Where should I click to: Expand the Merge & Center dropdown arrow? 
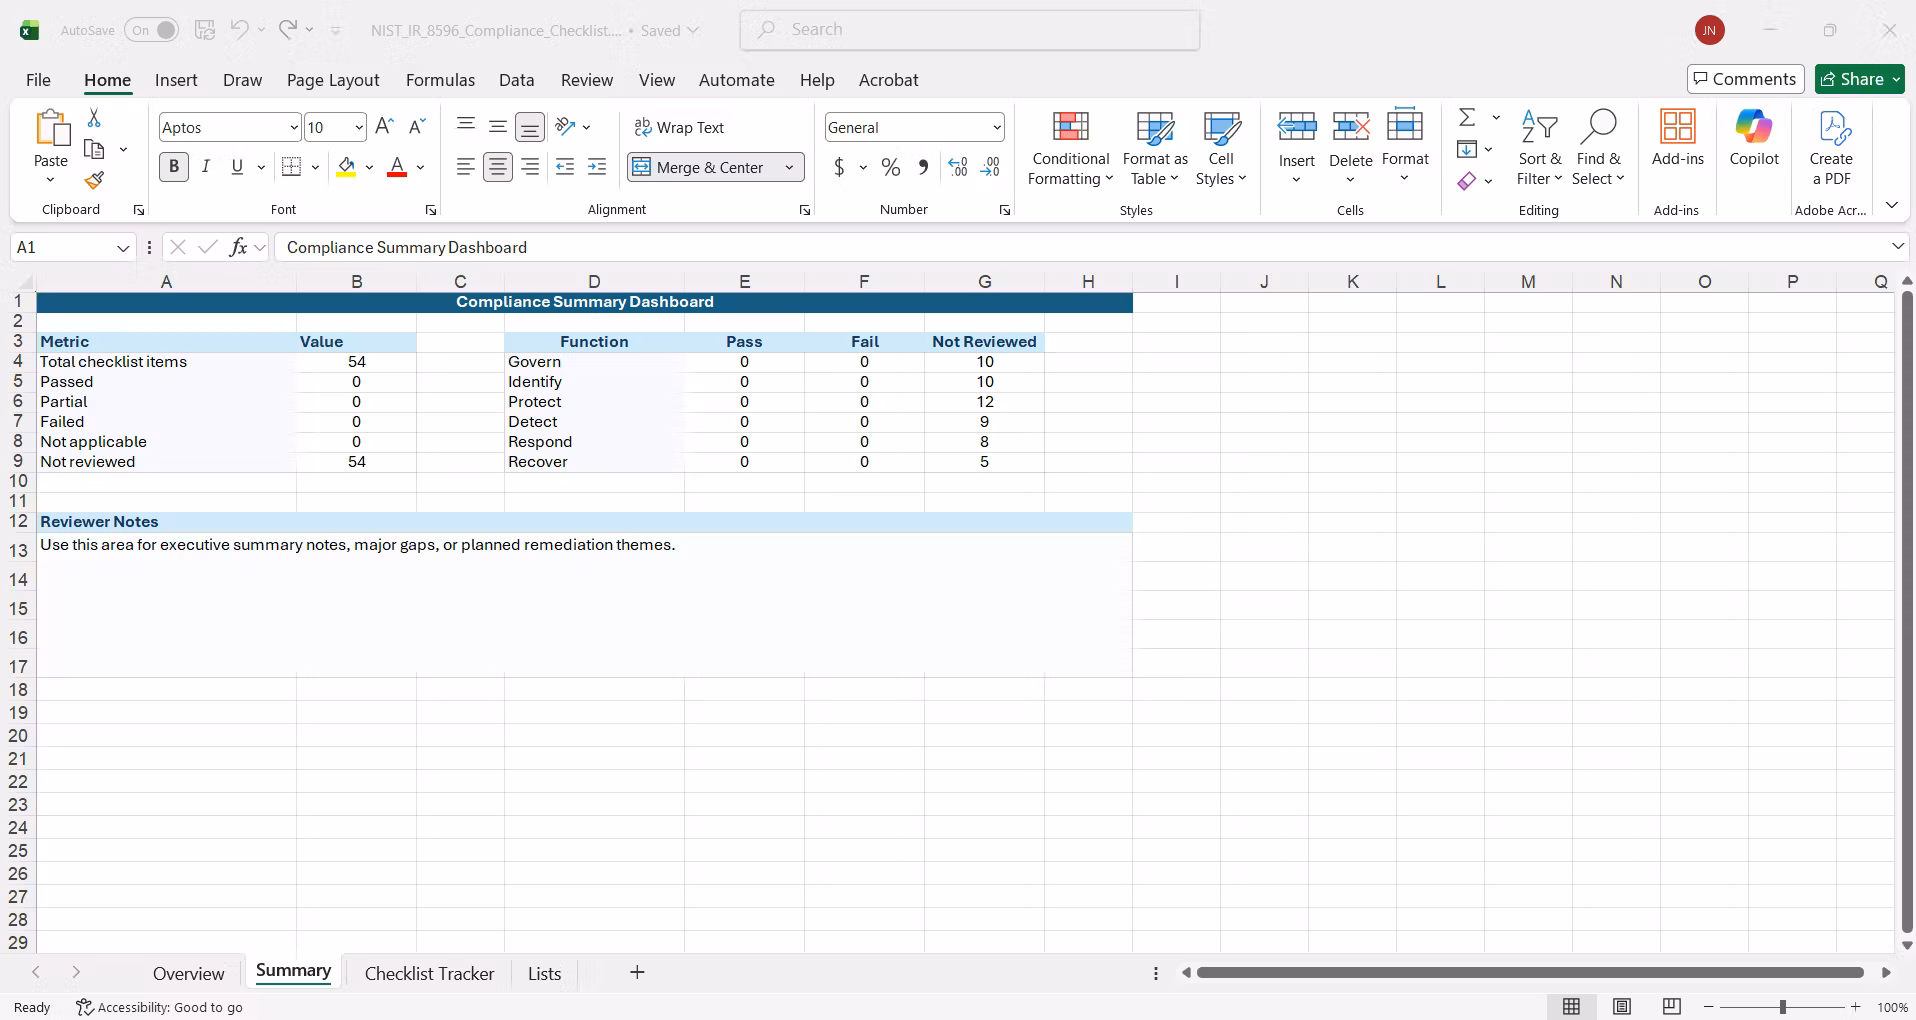[x=789, y=167]
